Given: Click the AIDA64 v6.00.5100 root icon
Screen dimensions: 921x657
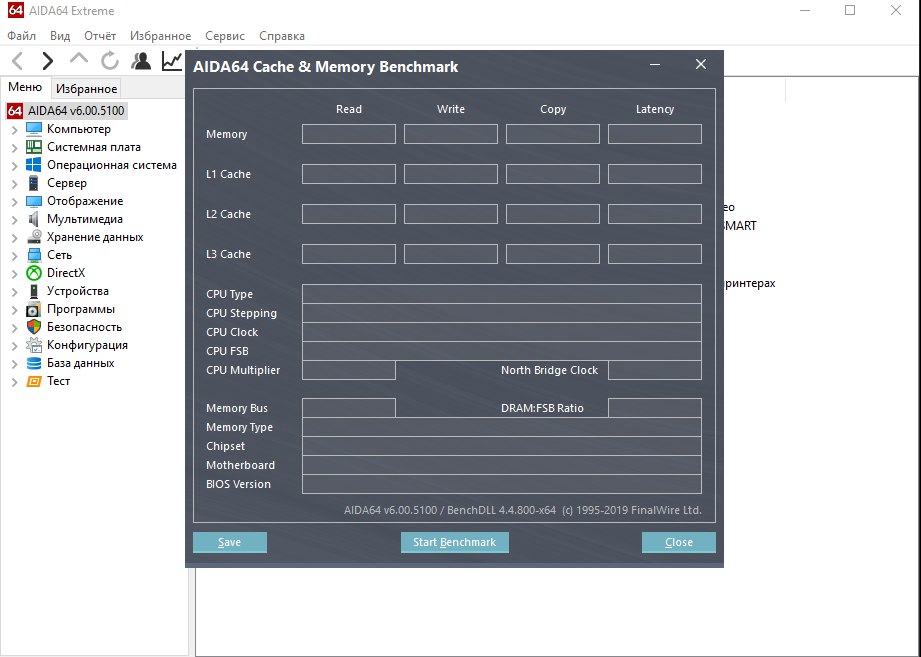Looking at the screenshot, I should click(x=15, y=110).
